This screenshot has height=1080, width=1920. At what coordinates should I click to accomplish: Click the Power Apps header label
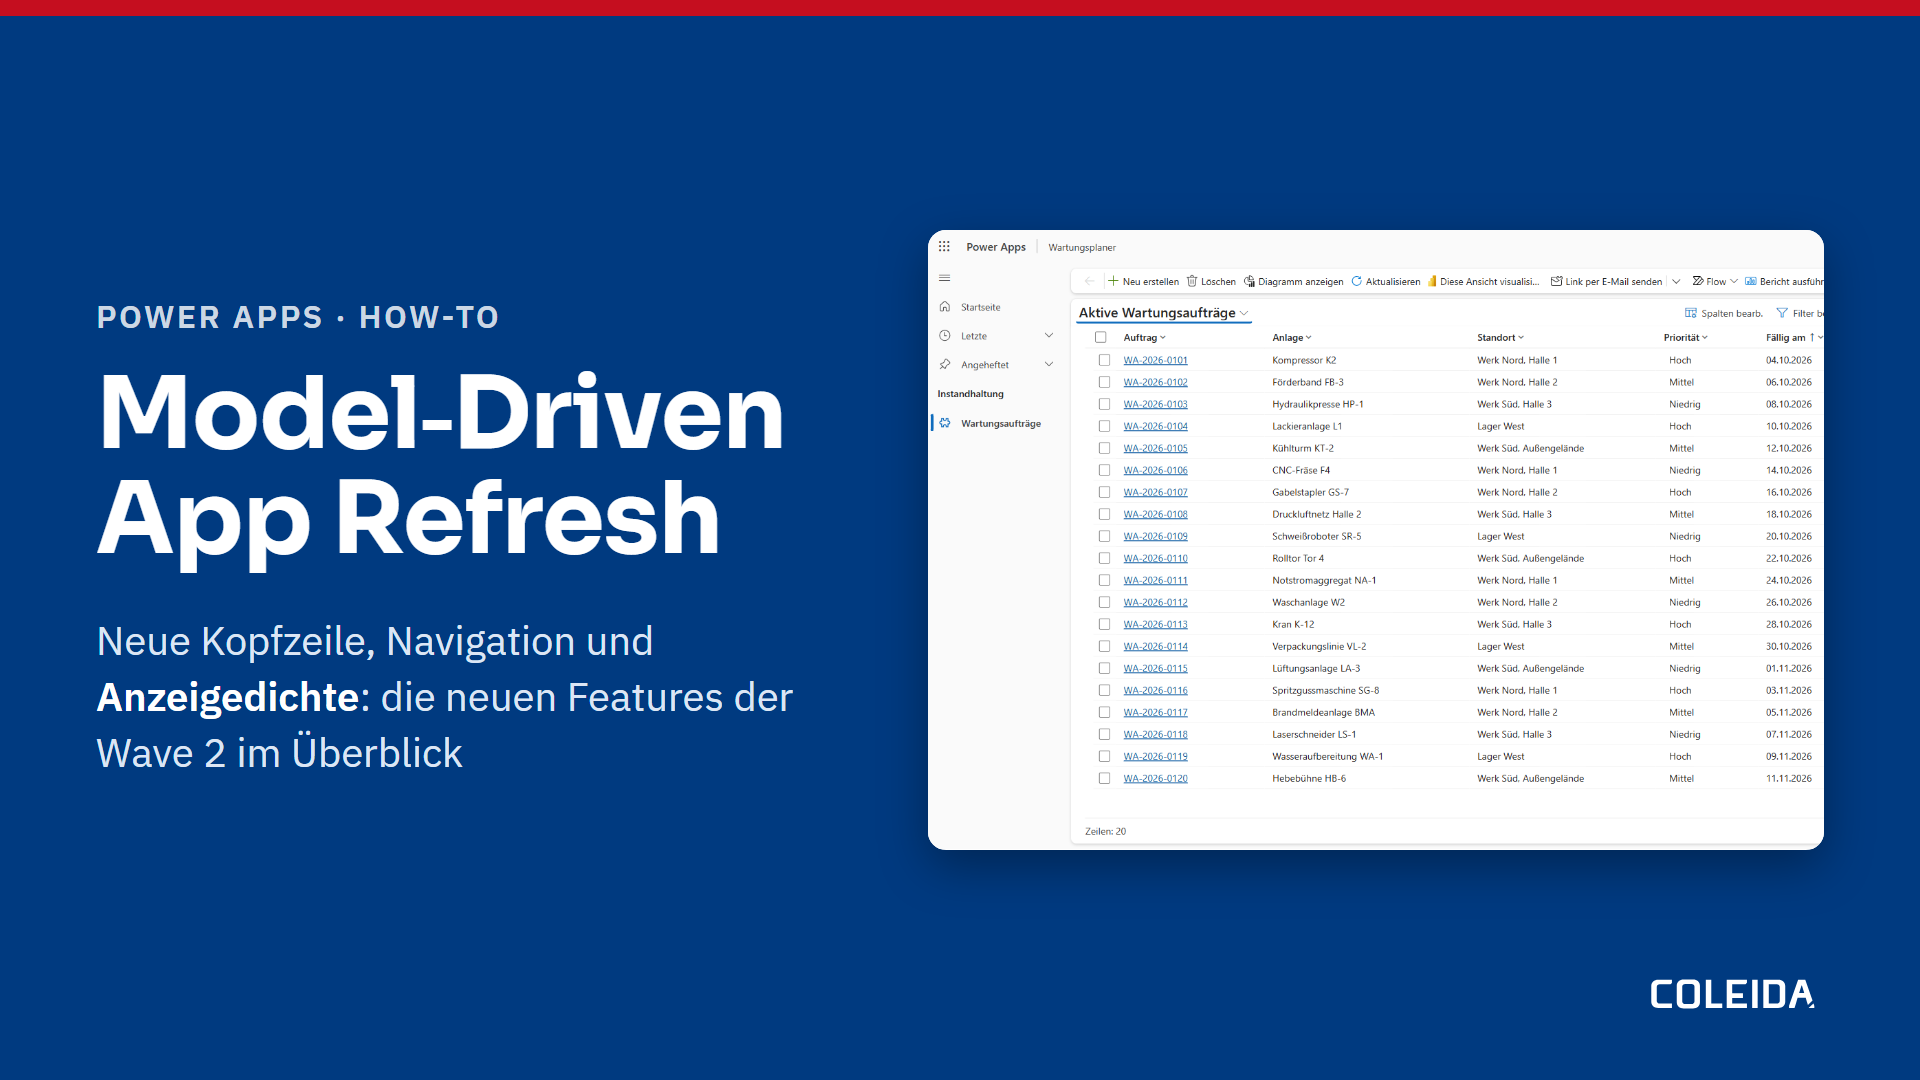996,247
